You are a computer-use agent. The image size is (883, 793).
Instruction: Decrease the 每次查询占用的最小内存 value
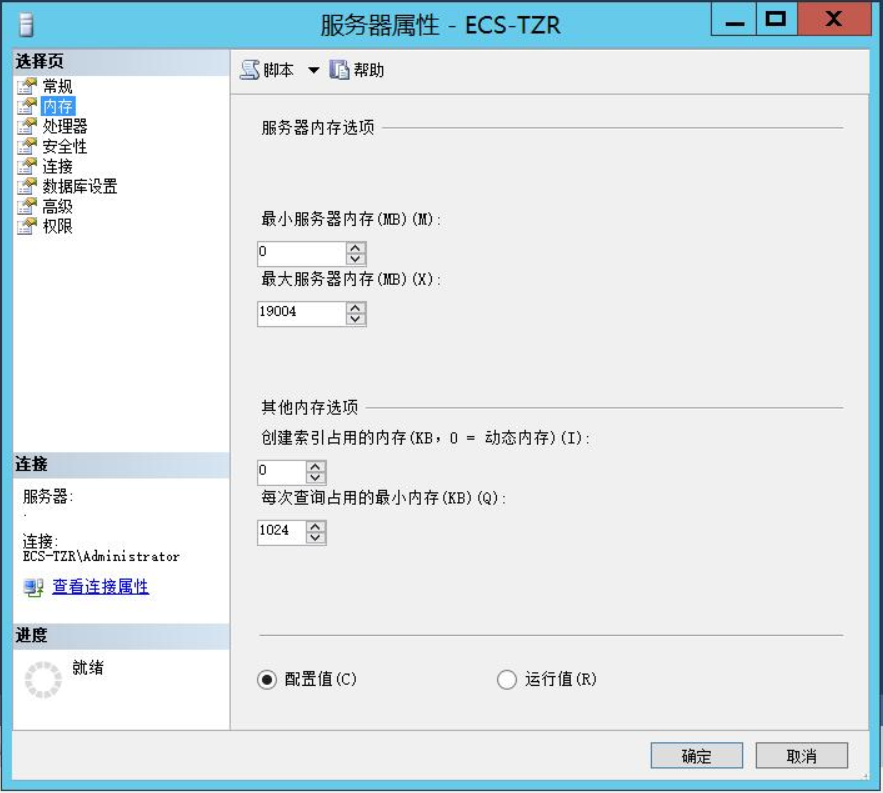click(315, 538)
